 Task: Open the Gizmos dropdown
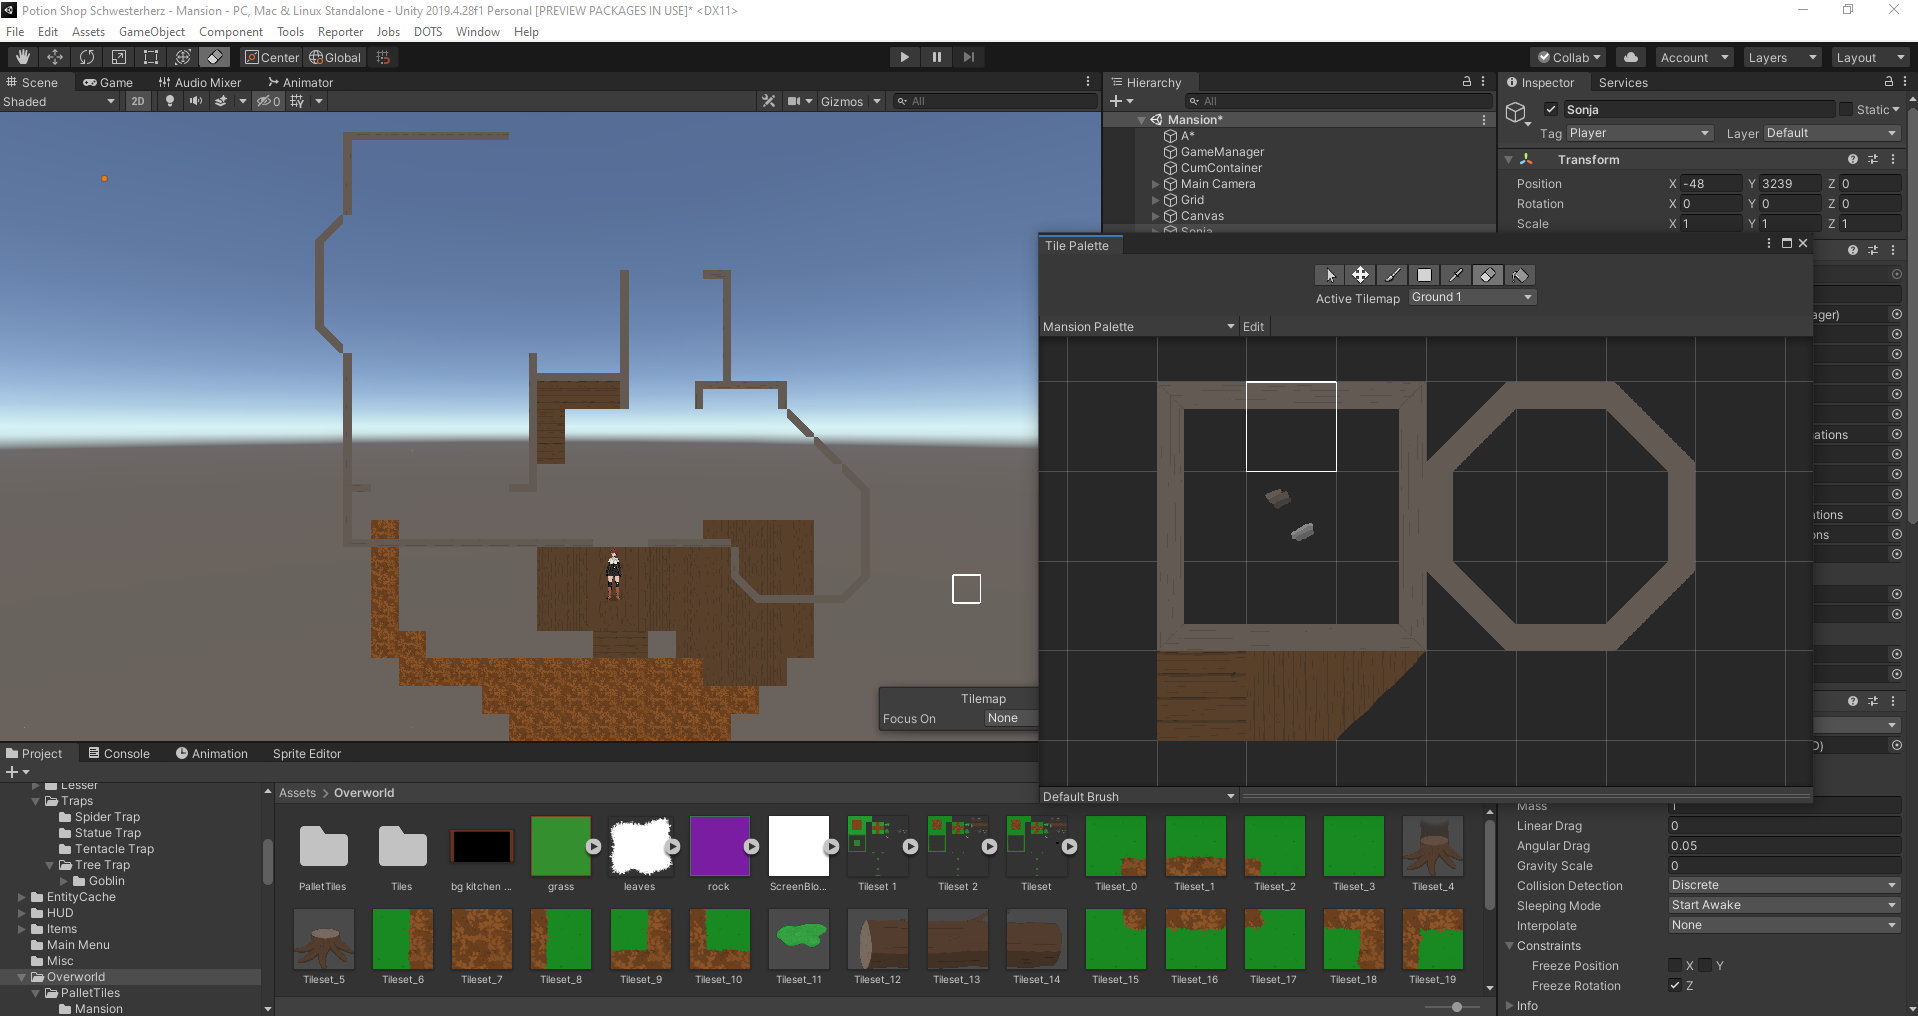pos(850,101)
